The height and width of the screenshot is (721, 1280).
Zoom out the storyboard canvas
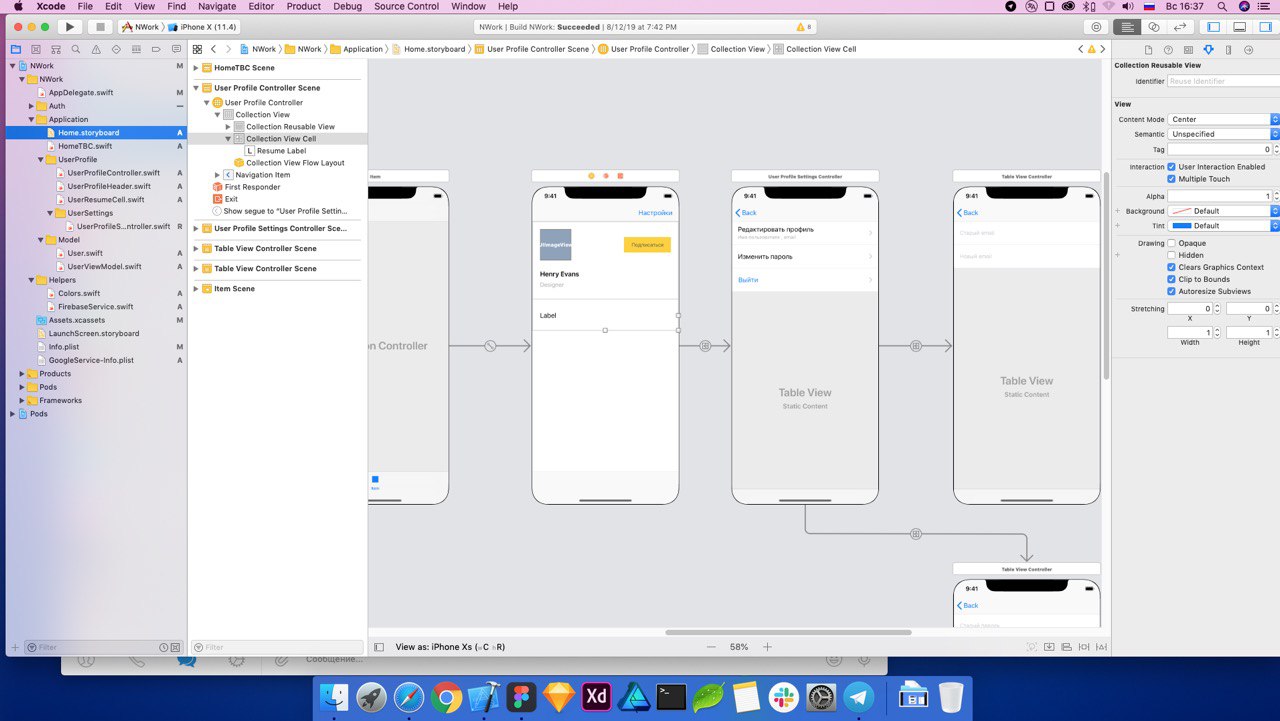pos(711,647)
